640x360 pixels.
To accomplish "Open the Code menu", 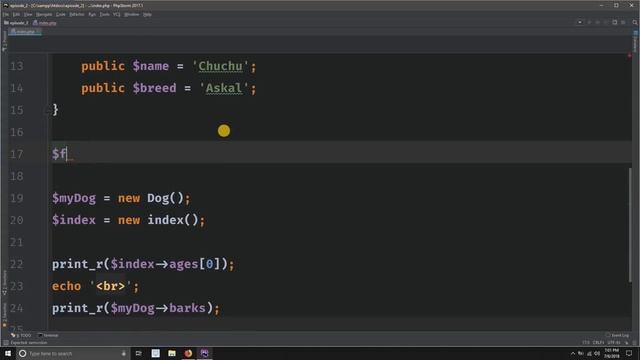I will pos(61,14).
